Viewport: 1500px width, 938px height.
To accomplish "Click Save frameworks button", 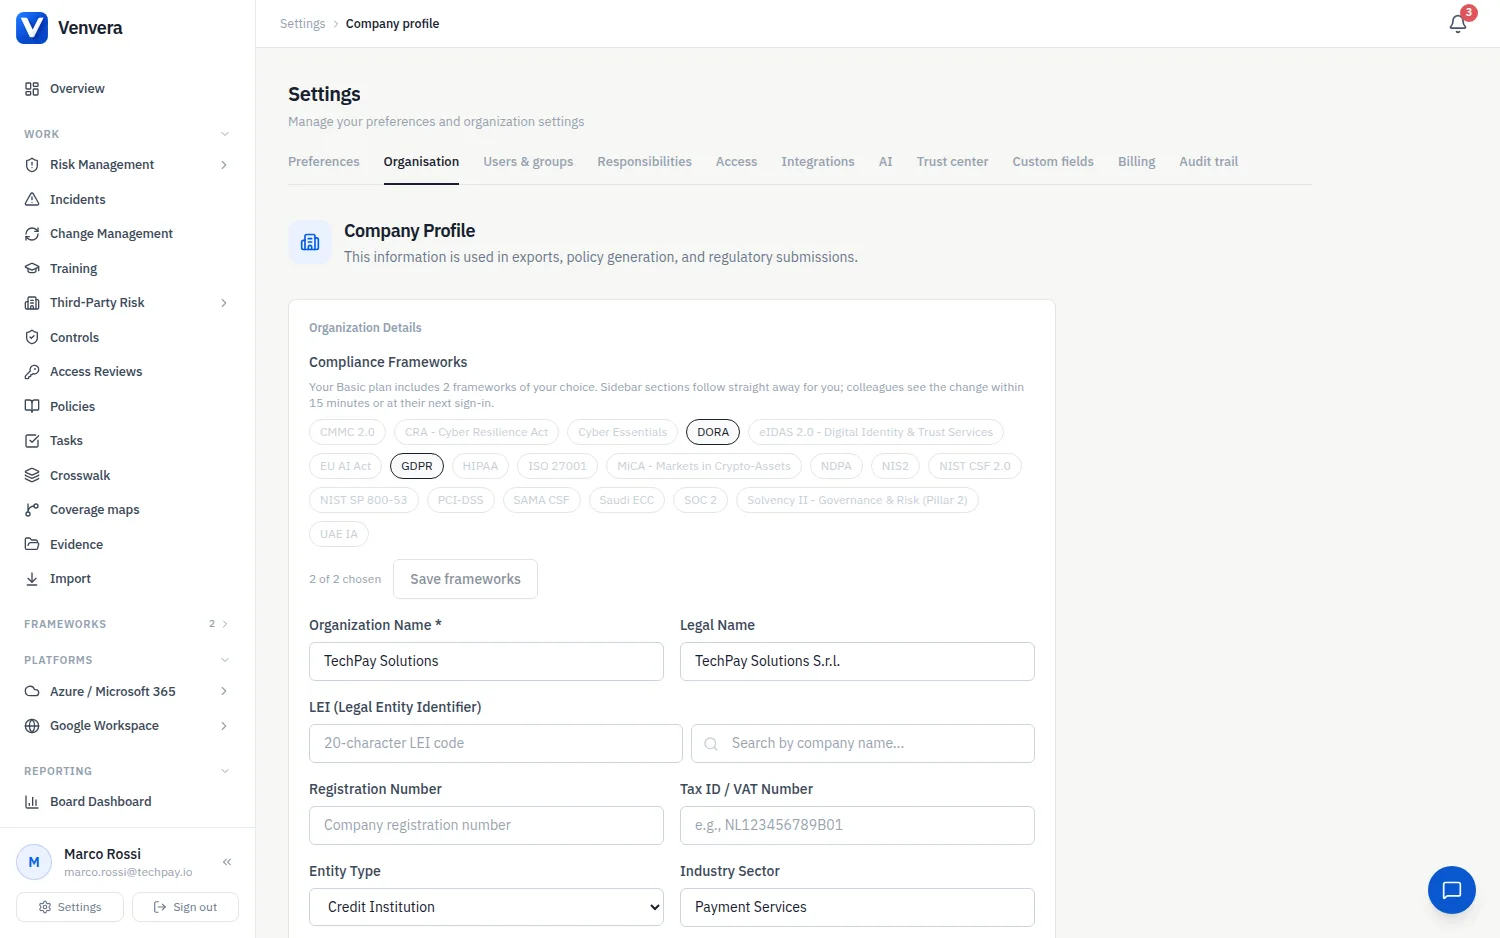I will [x=465, y=579].
